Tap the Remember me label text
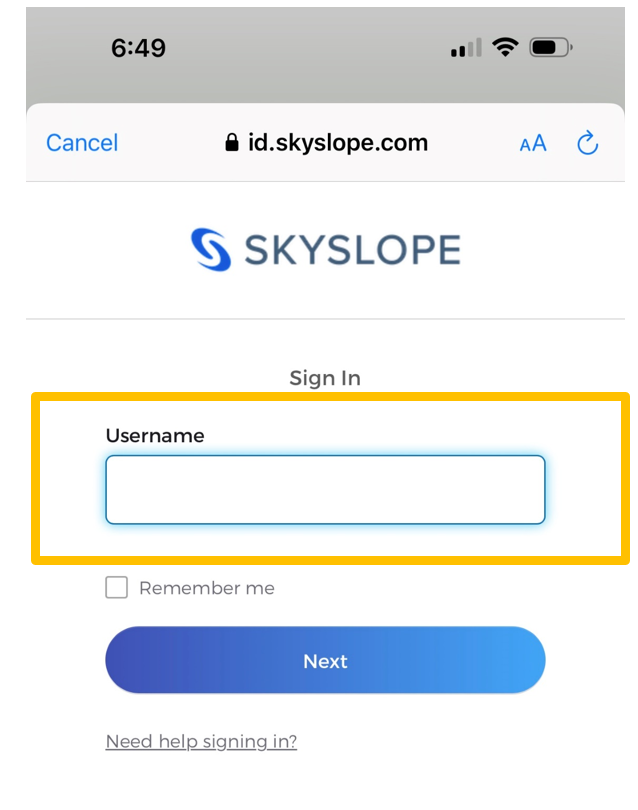The image size is (638, 810). (206, 588)
